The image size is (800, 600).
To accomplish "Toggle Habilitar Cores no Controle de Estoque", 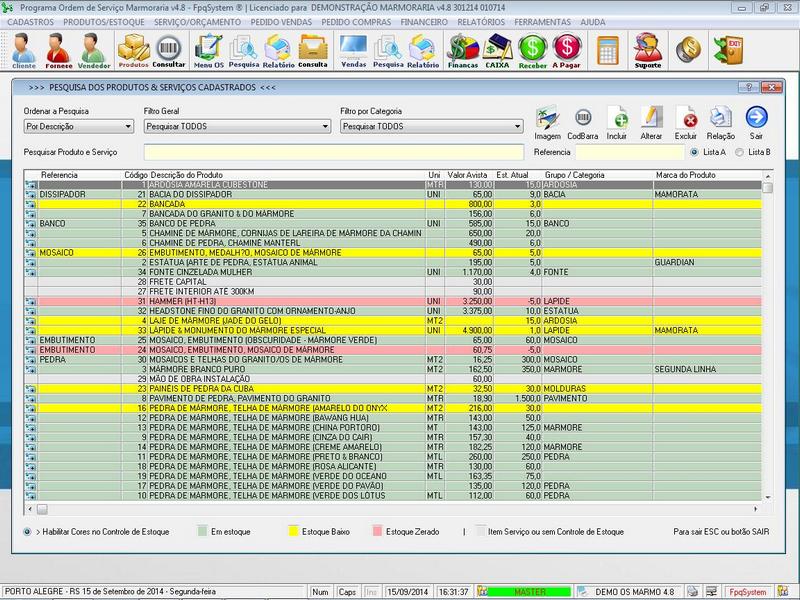I will click(x=27, y=532).
